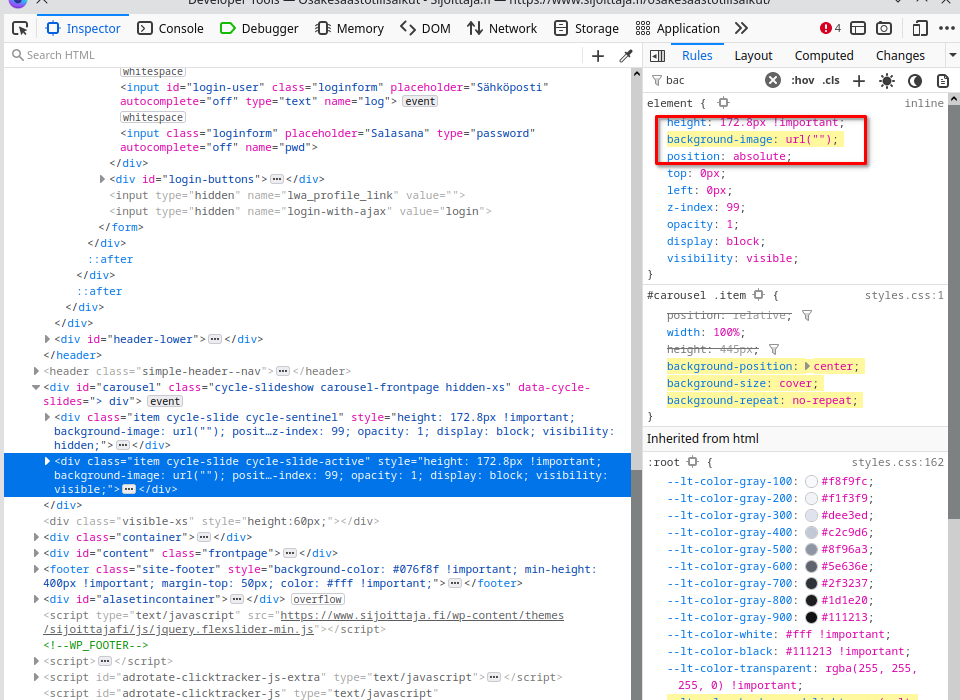The width and height of the screenshot is (960, 700).
Task: Highlight :root selector elements
Action: coord(692,462)
